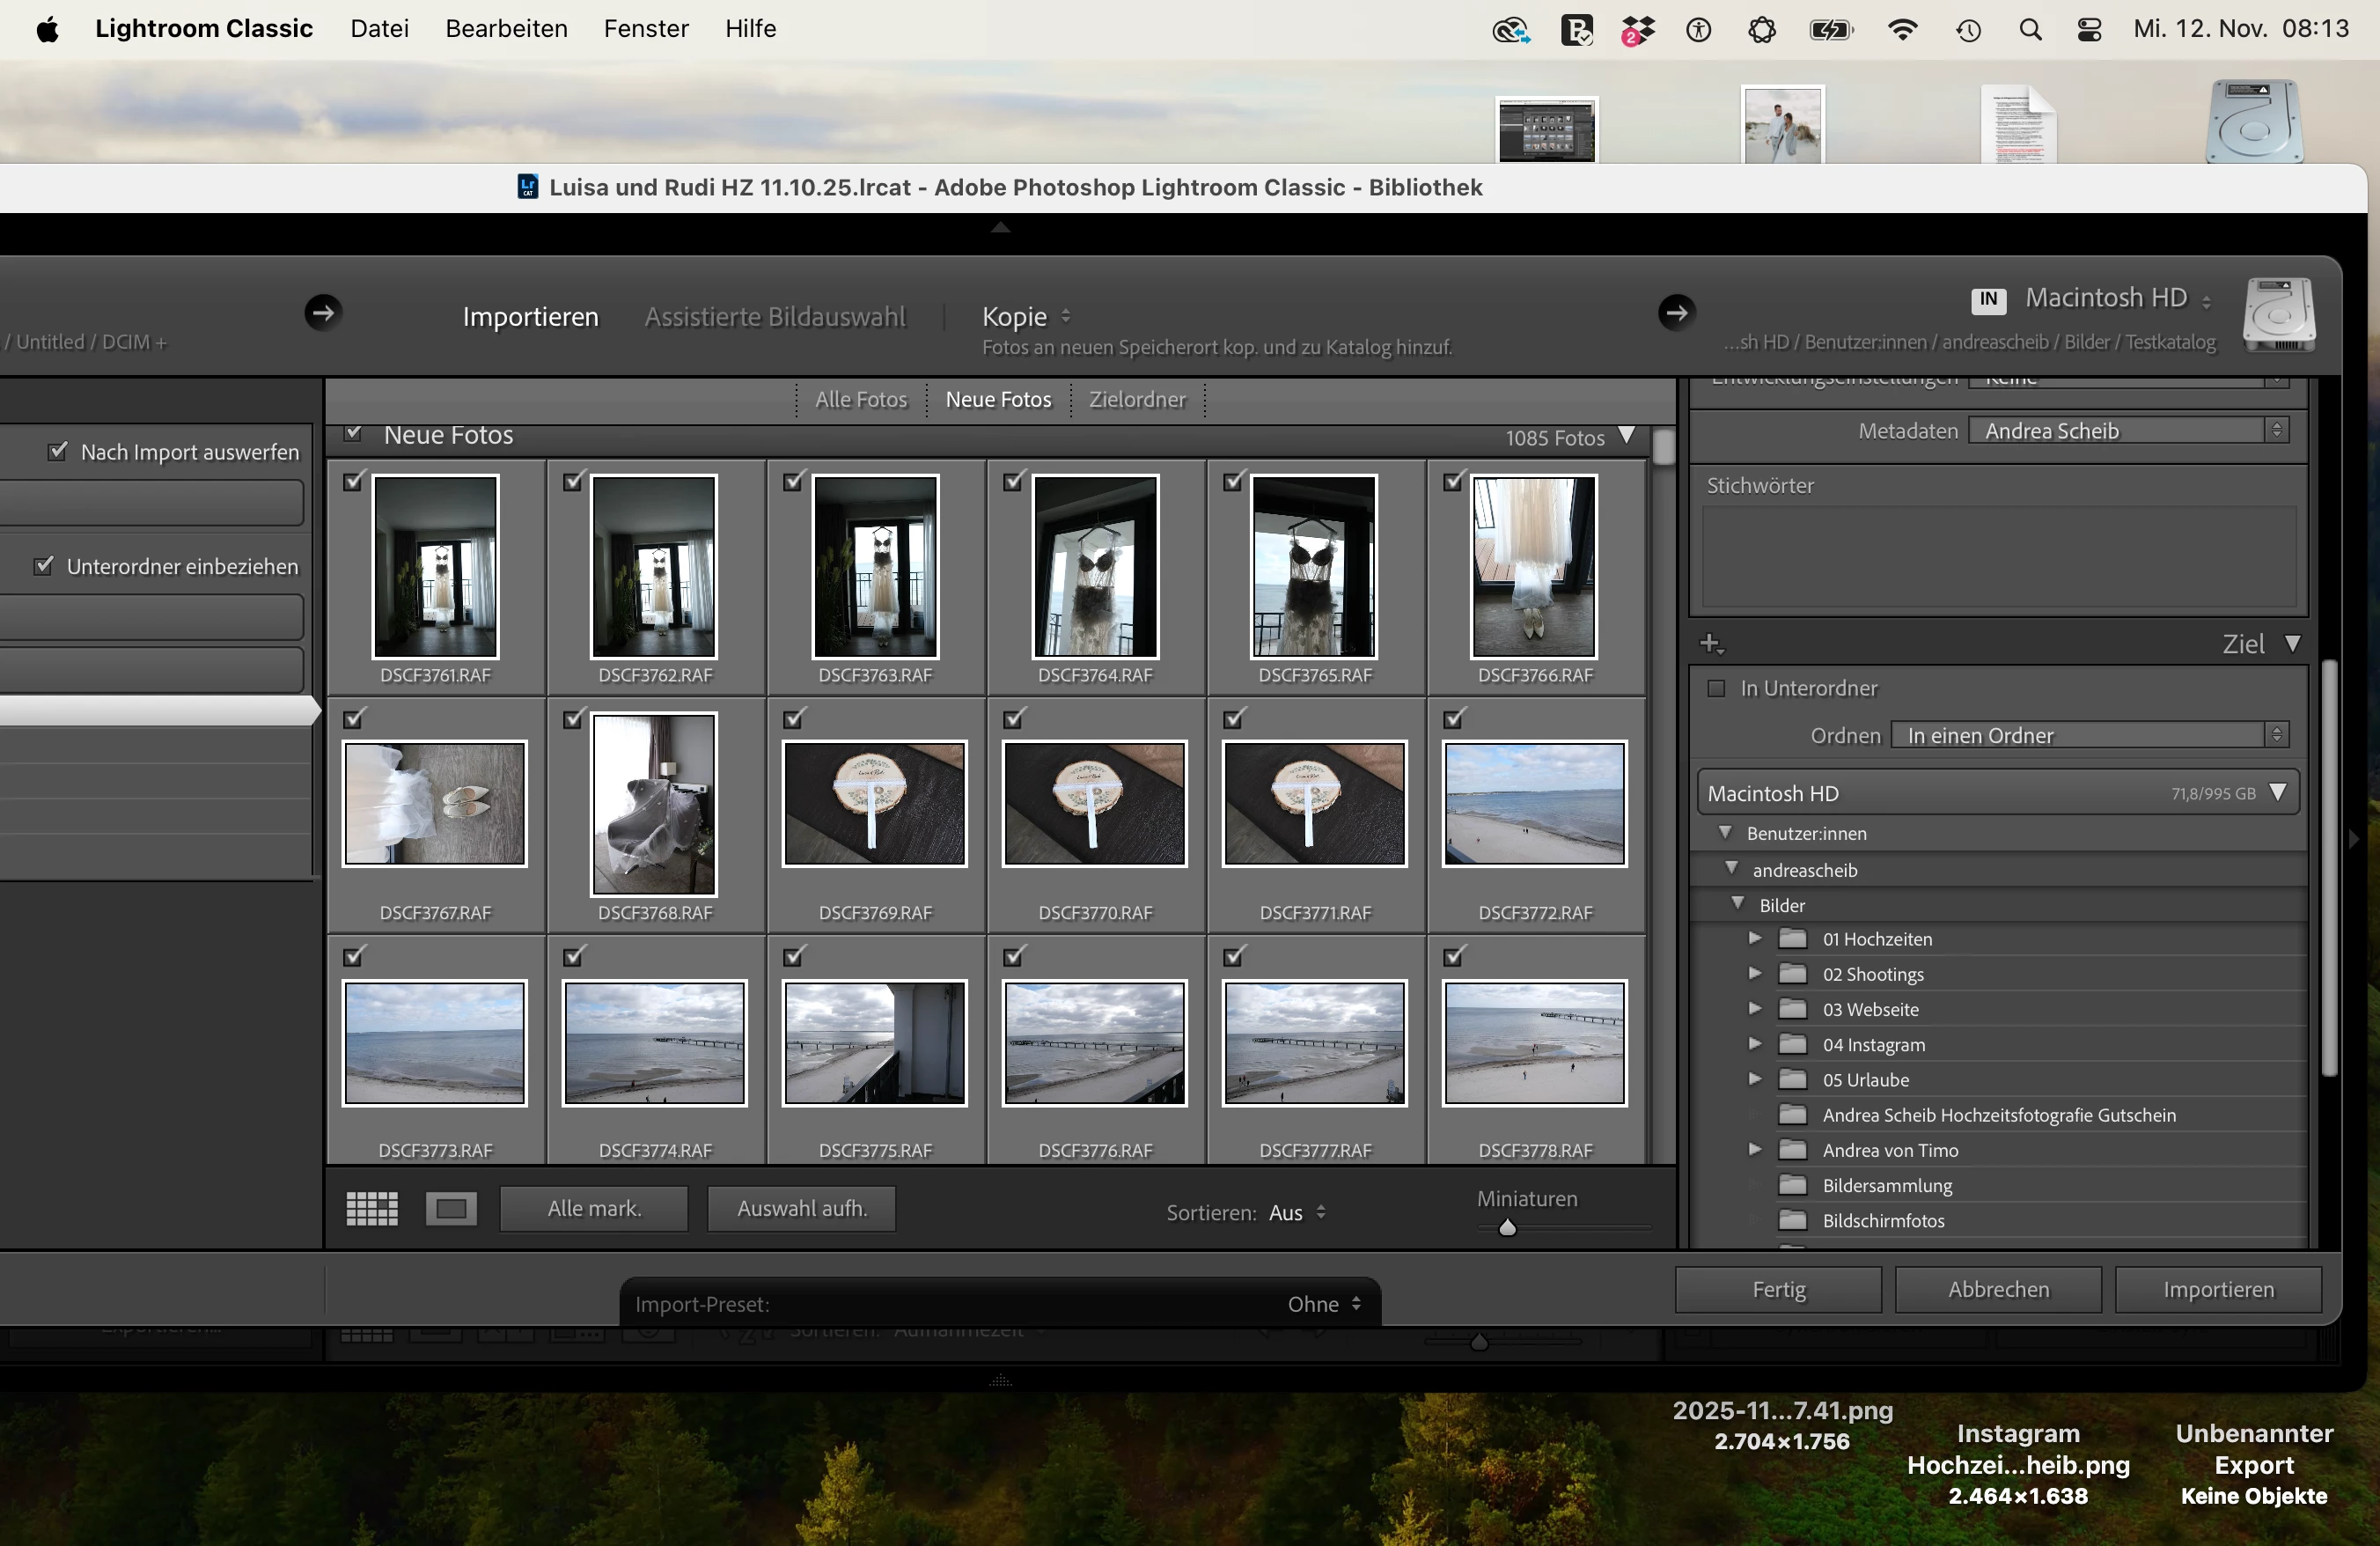This screenshot has height=1546, width=2380.
Task: Adjust the Miniaturen thumbnail size slider
Action: [1507, 1228]
